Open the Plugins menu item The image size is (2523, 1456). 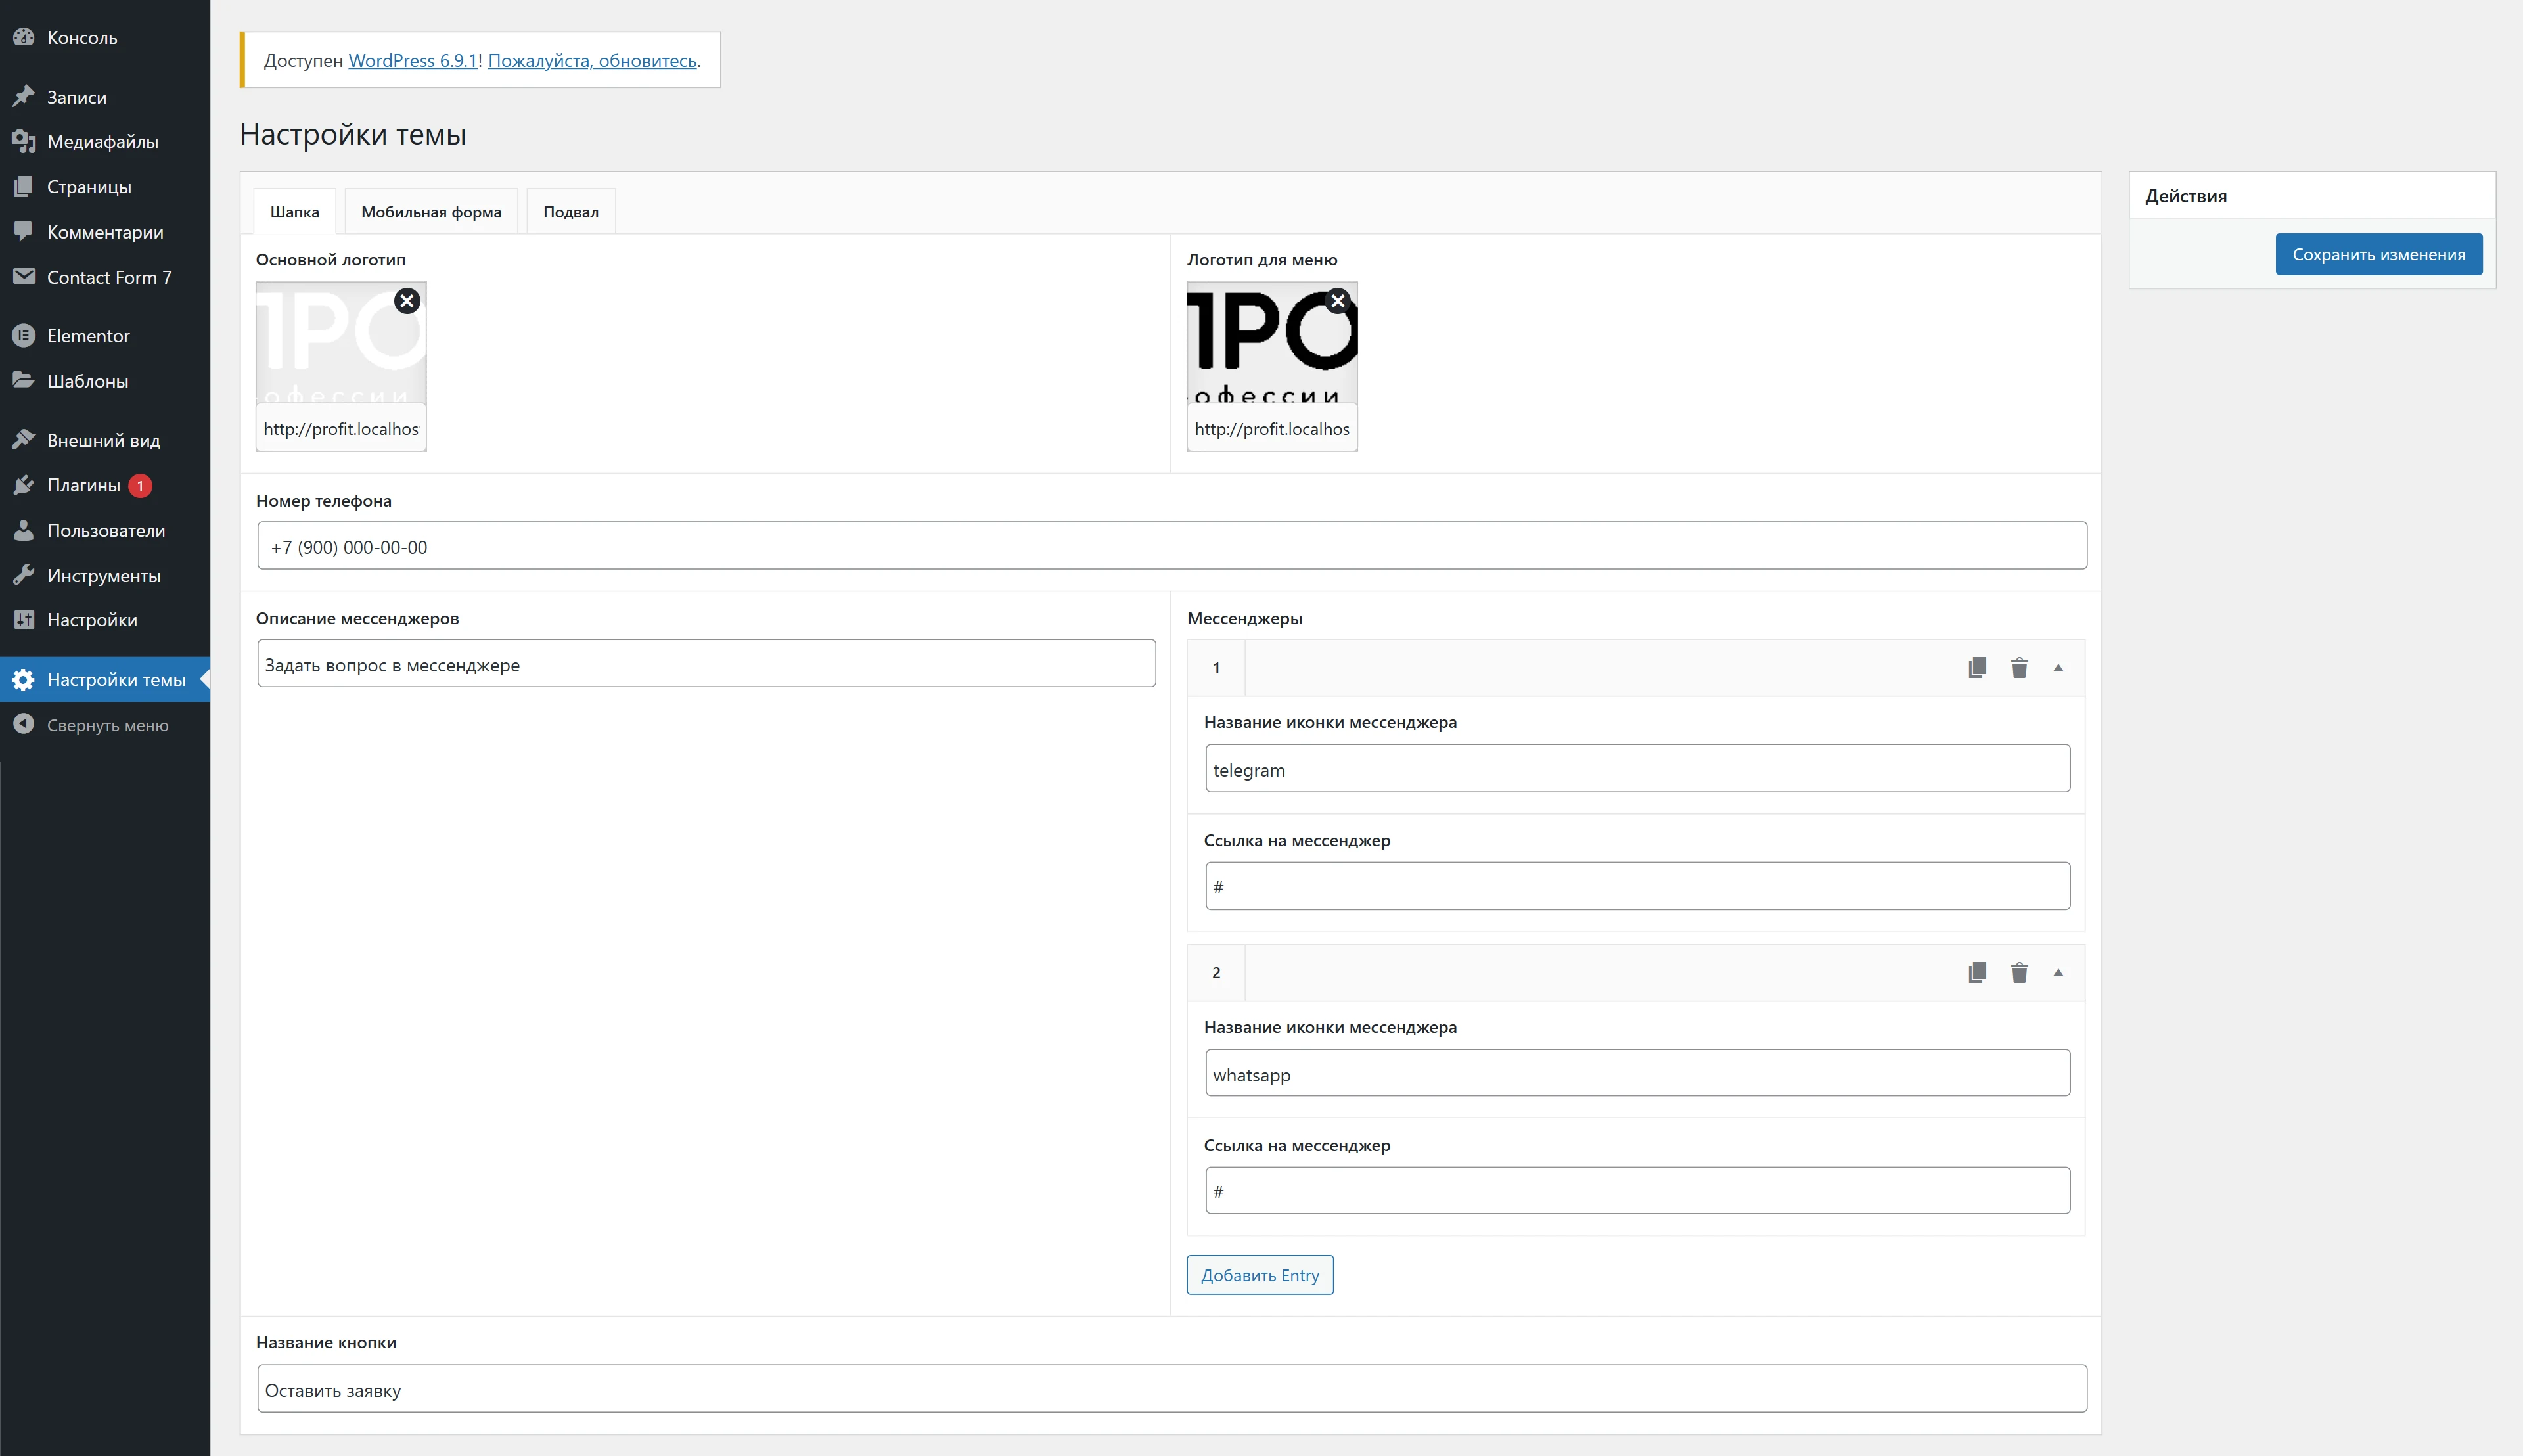click(84, 485)
